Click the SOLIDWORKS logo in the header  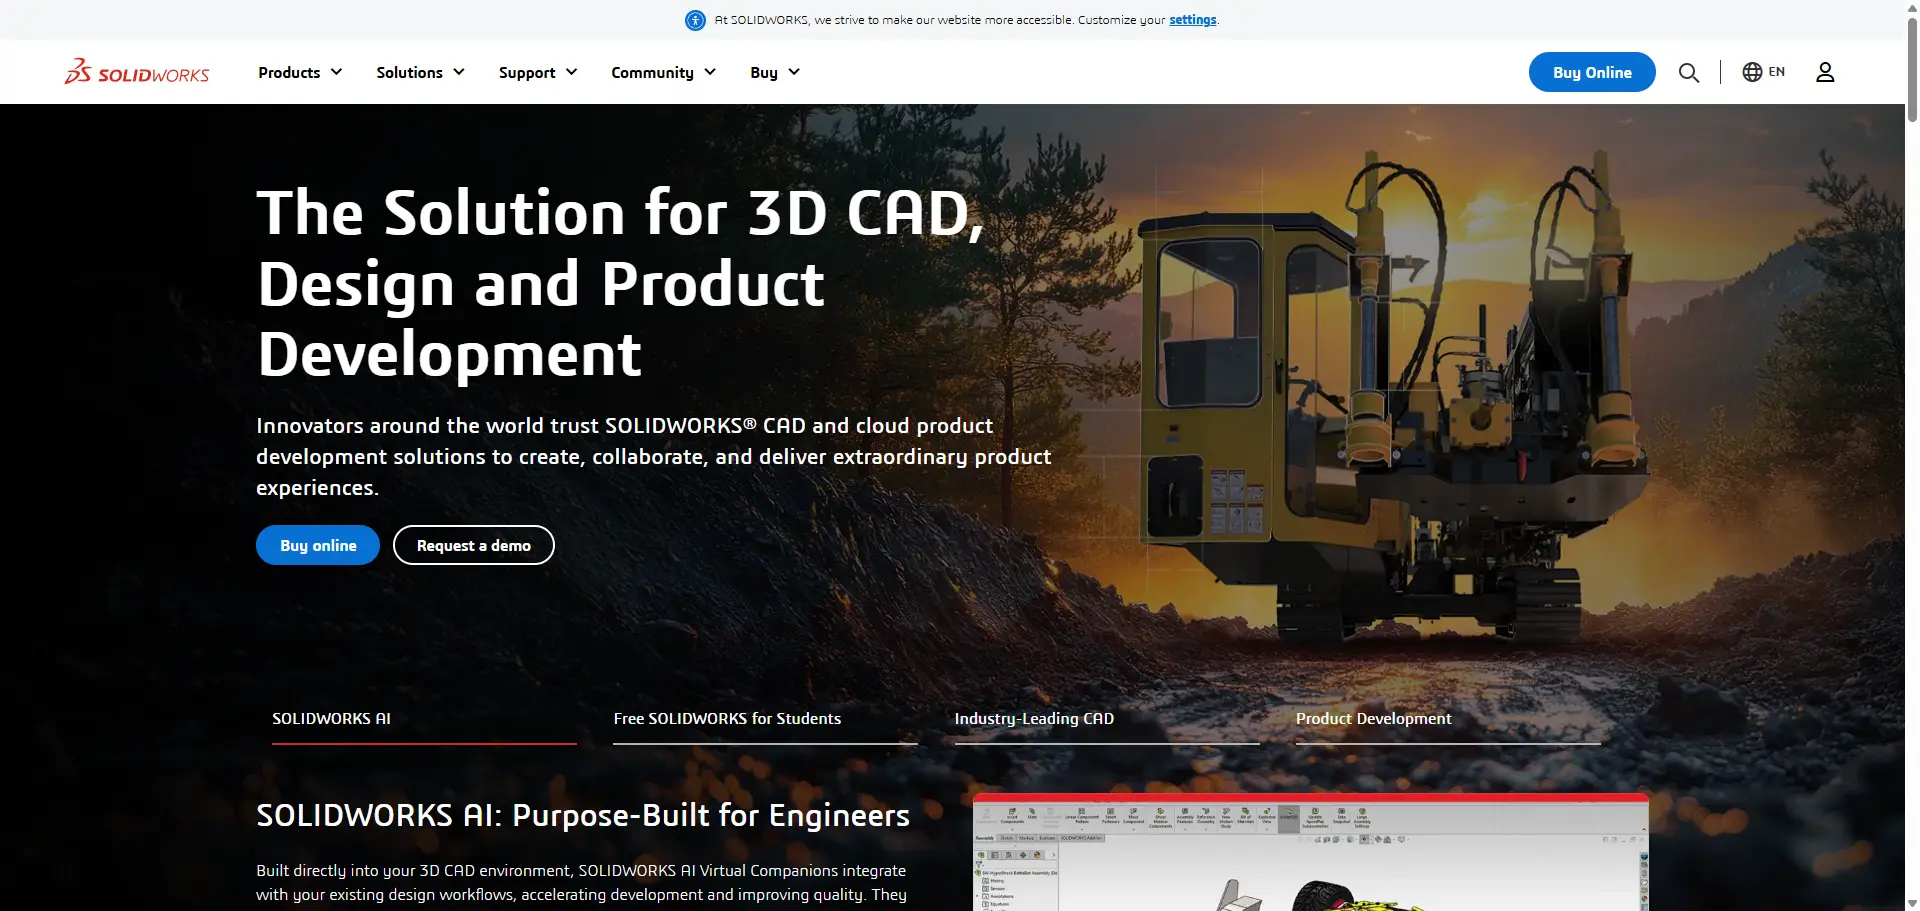pos(137,72)
